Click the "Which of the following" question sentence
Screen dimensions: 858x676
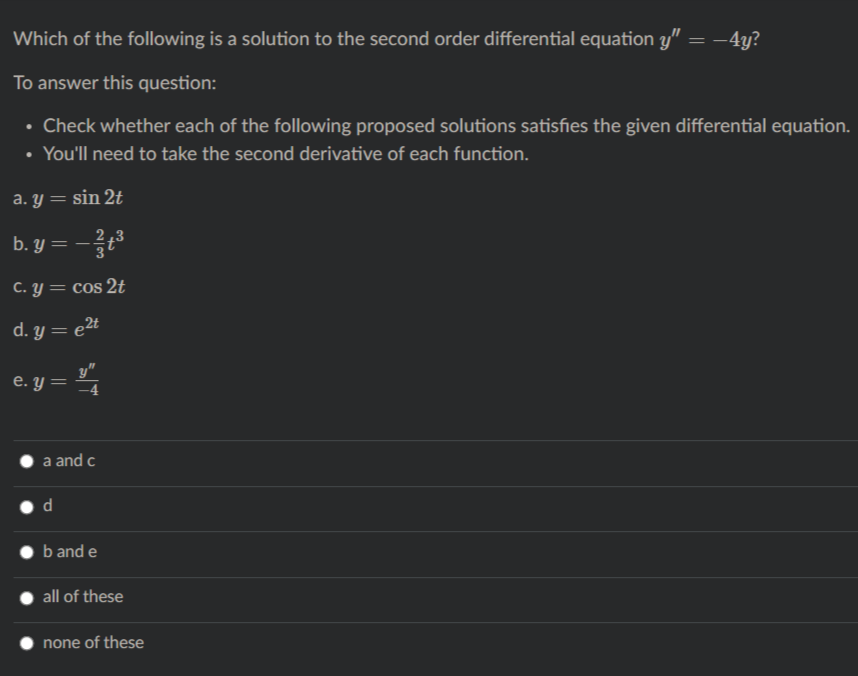386,39
